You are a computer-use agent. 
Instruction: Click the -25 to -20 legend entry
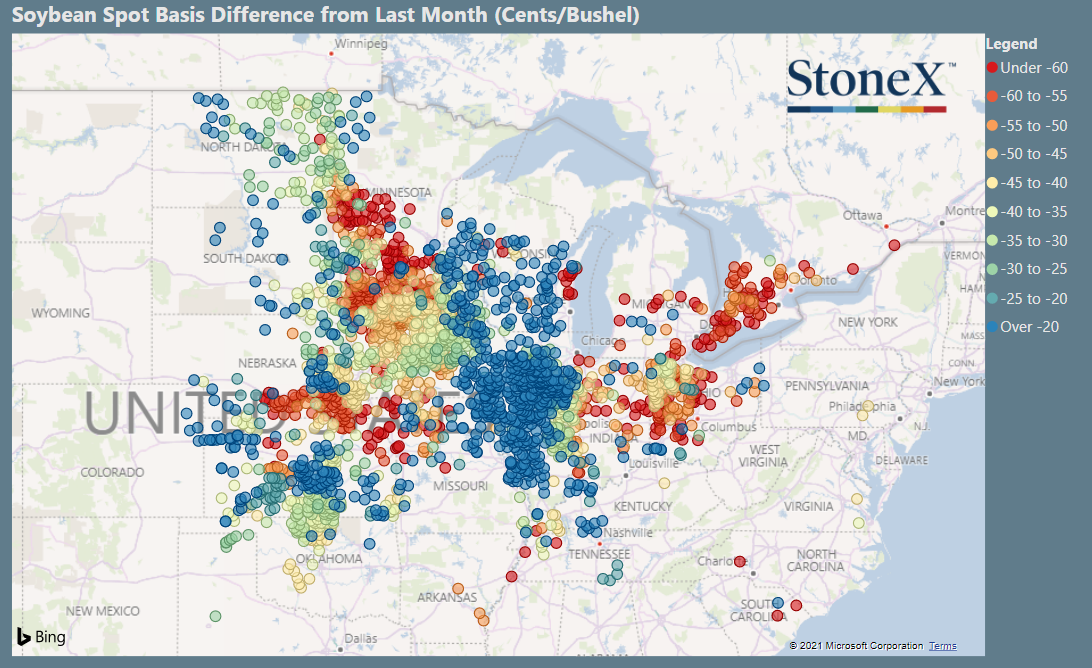tap(1027, 298)
